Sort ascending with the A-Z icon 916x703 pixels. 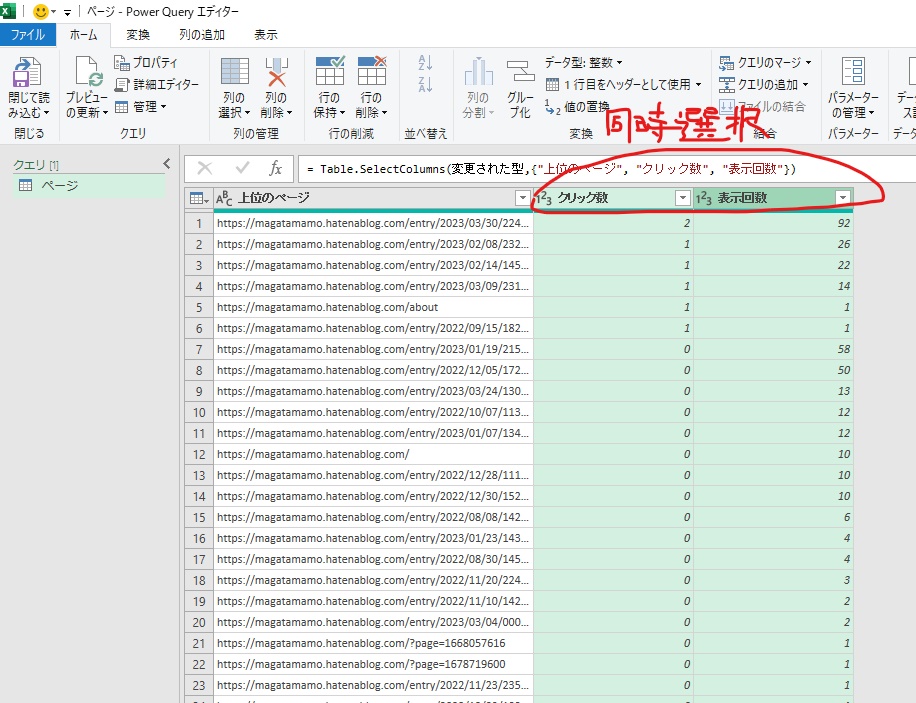pos(425,62)
